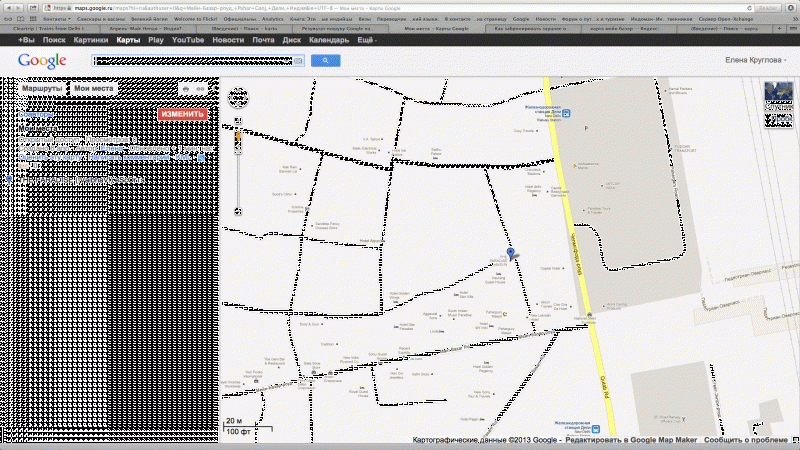Click the print icon in left panel
Viewport: 800px width, 450px height.
tap(186, 89)
